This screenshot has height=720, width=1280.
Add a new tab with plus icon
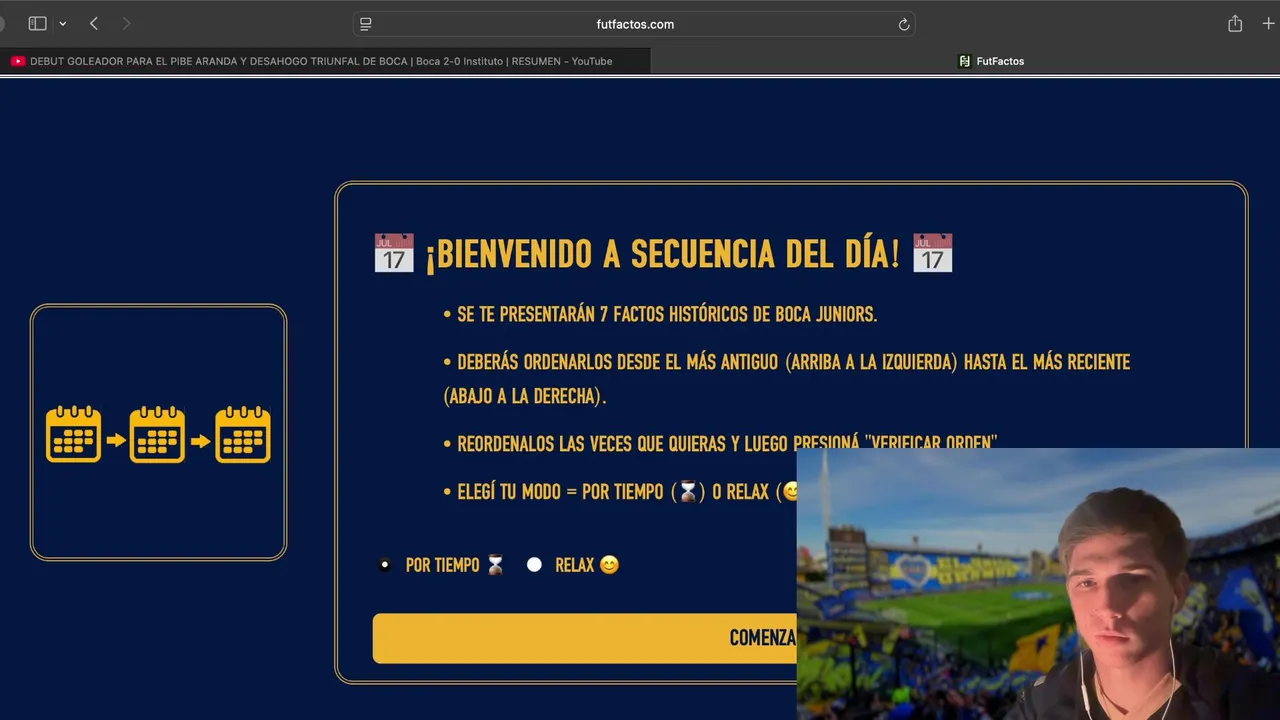[x=1268, y=23]
